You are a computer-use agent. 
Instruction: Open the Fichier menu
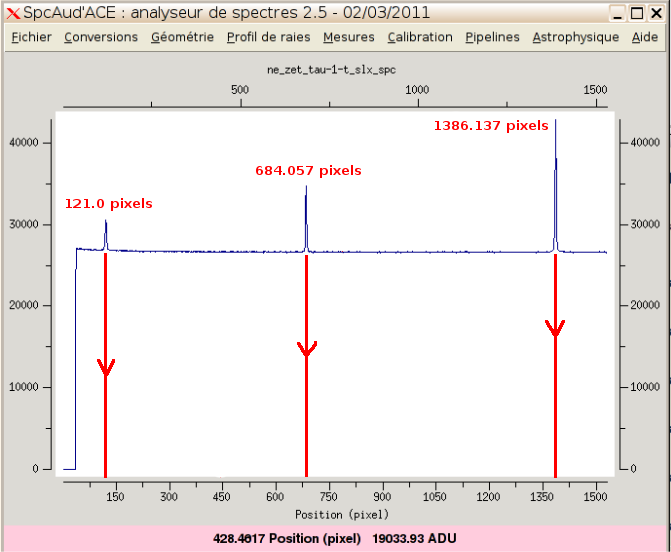(x=31, y=37)
